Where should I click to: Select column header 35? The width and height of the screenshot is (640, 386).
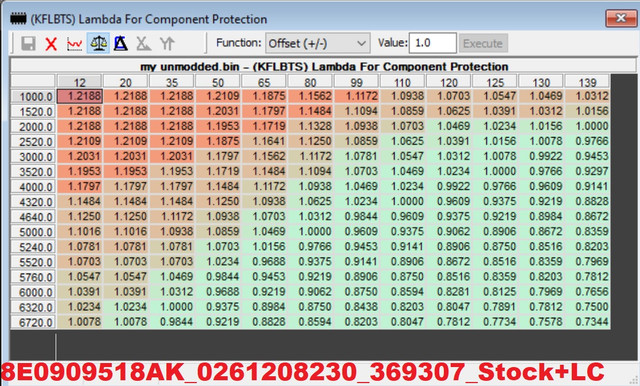(x=172, y=82)
